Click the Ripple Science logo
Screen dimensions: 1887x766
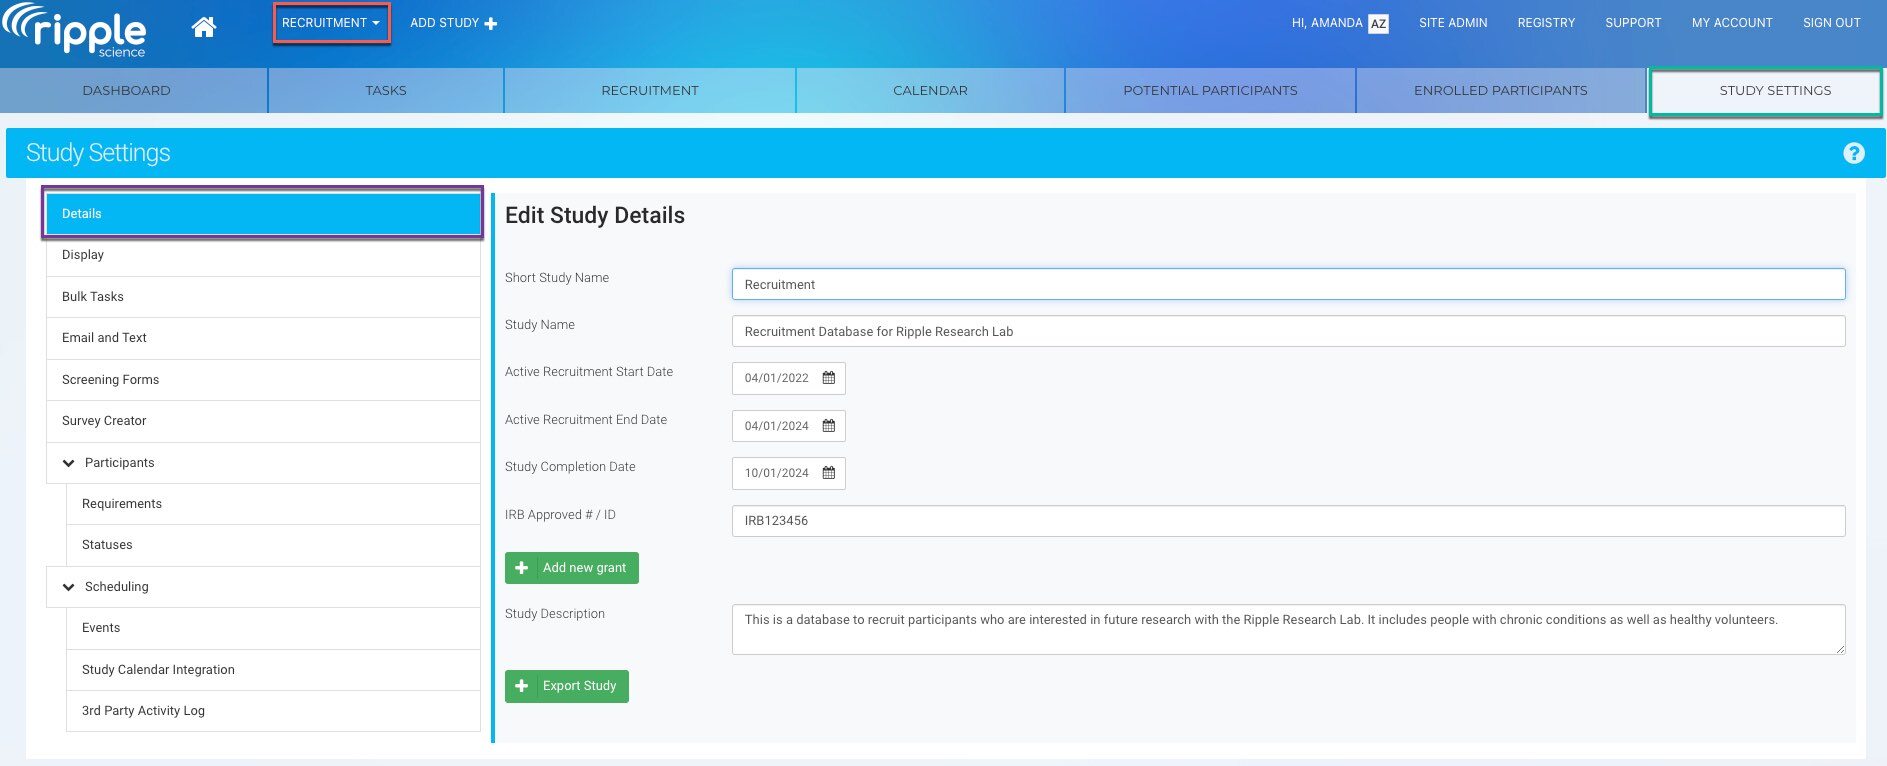(76, 30)
